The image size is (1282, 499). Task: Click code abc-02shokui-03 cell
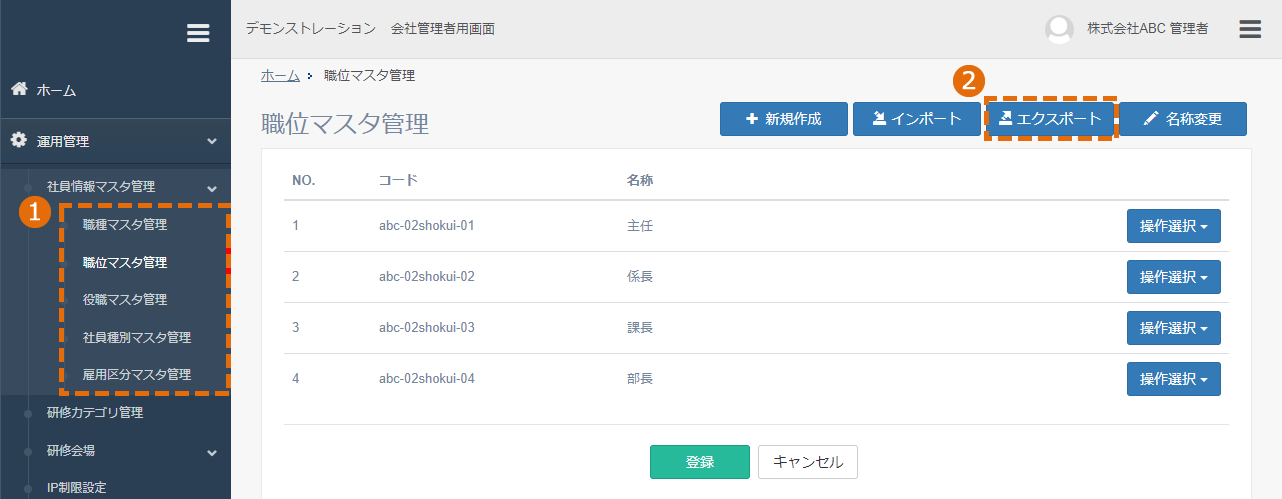pyautogui.click(x=427, y=328)
